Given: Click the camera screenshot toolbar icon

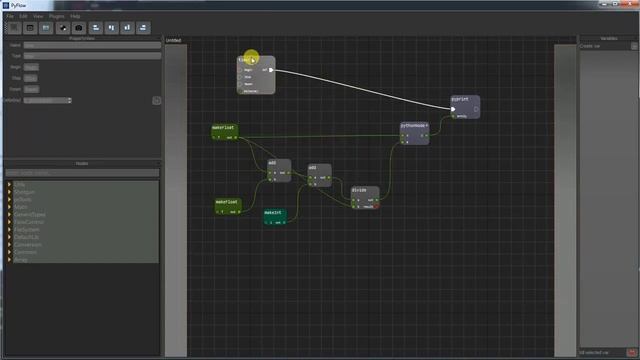Looking at the screenshot, I should pos(79,28).
